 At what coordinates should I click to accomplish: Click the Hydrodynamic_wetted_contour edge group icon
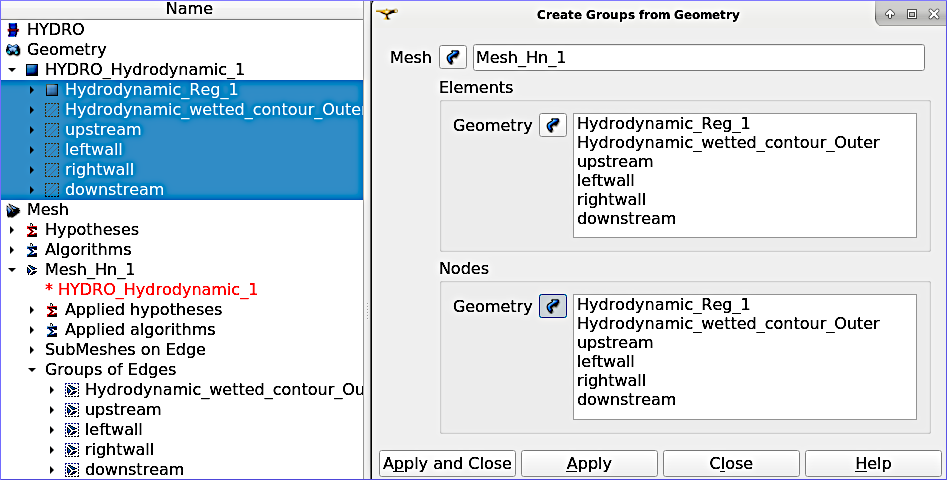(72, 390)
